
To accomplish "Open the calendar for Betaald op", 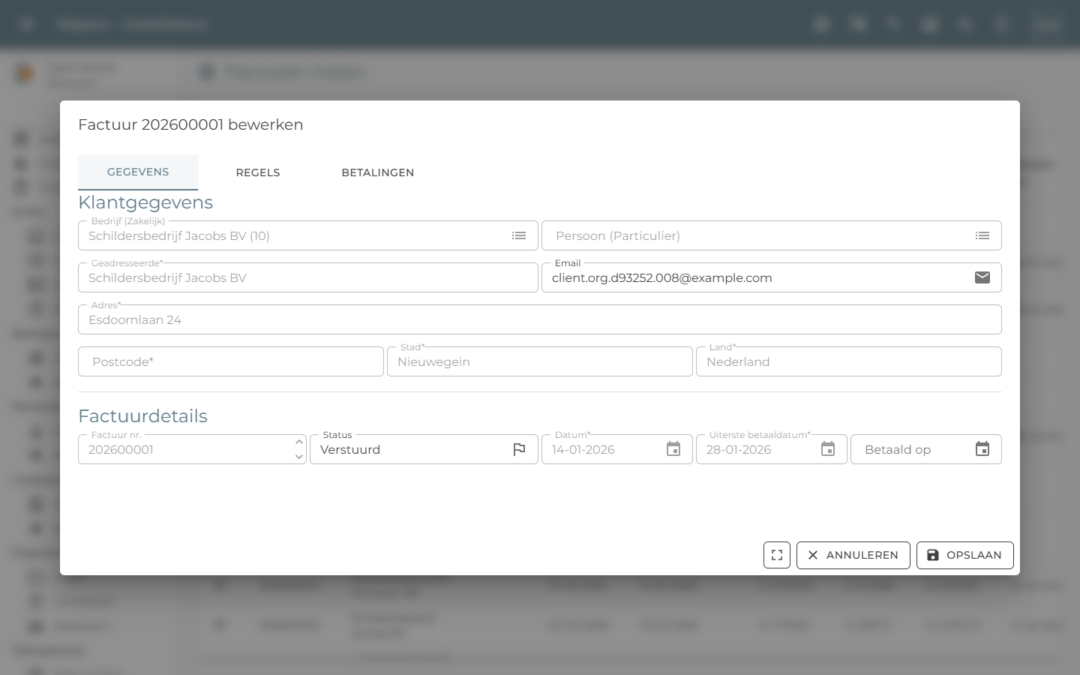I will [x=982, y=449].
